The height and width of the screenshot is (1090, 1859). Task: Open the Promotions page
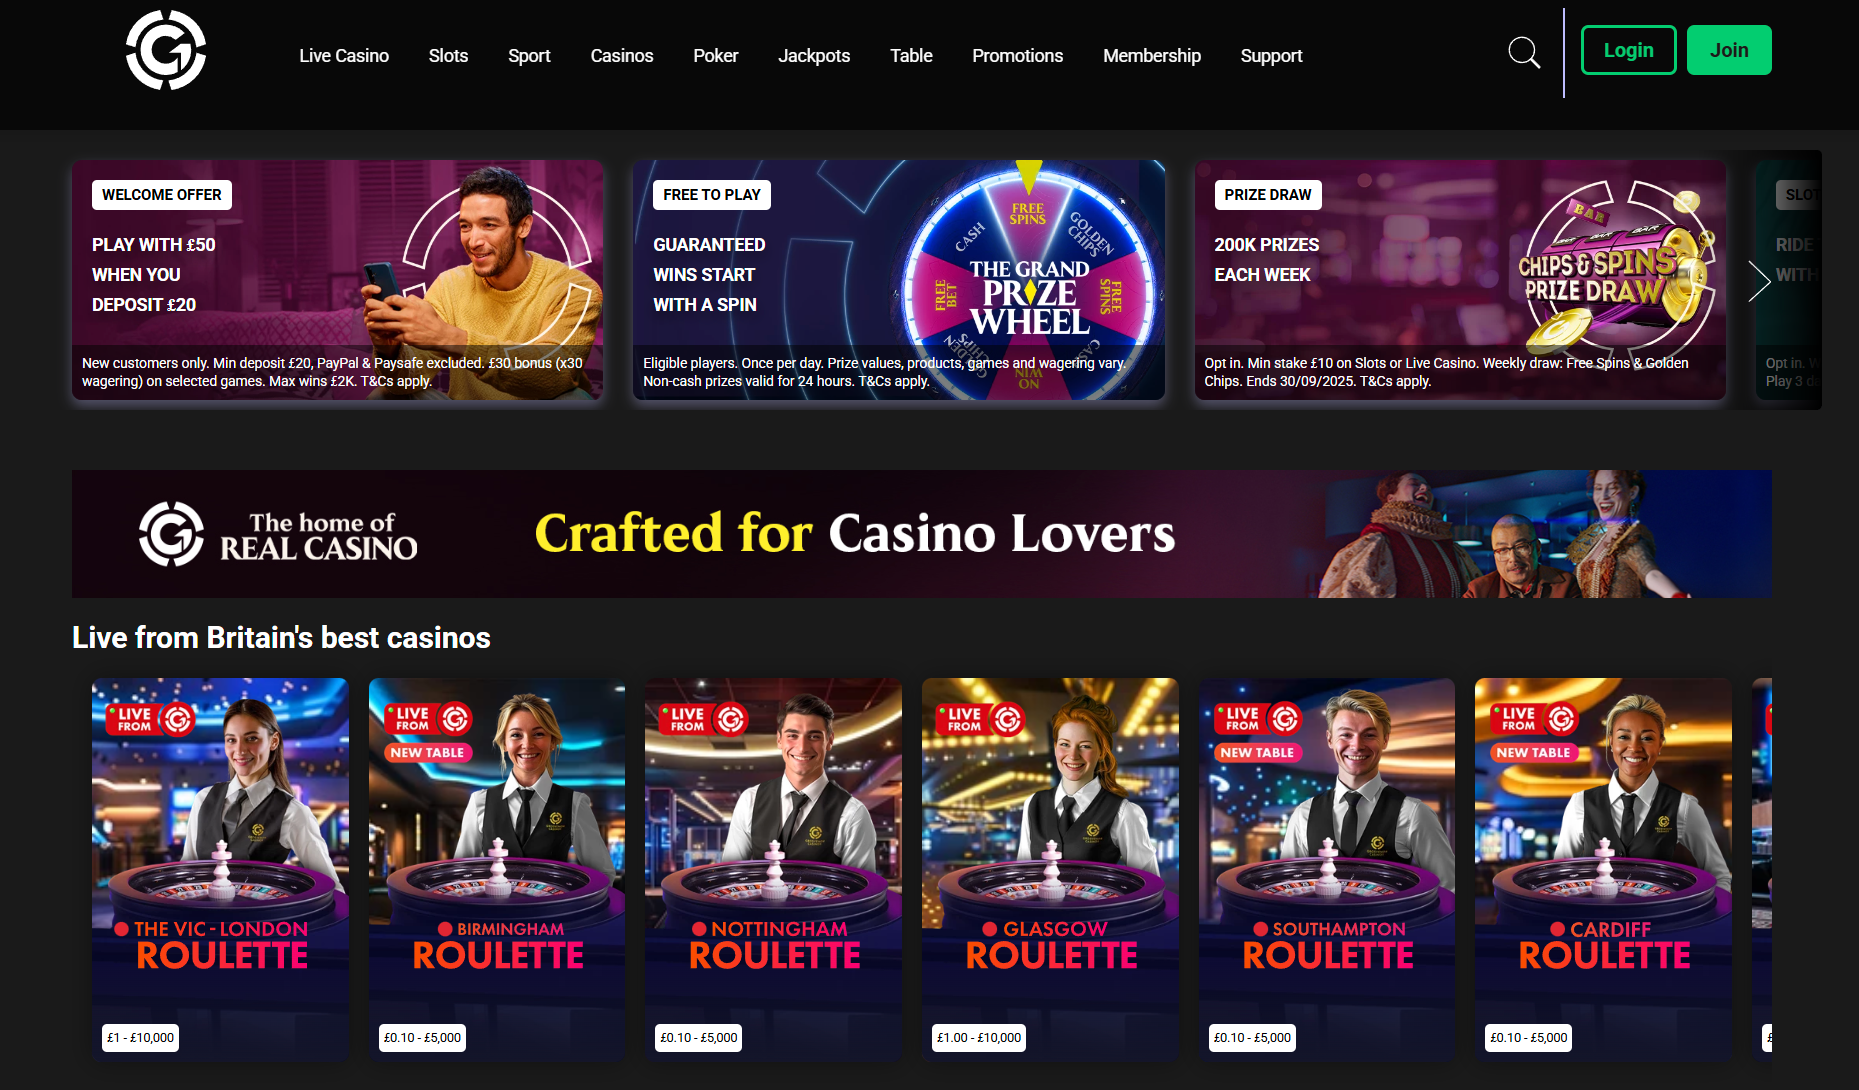tap(1017, 56)
